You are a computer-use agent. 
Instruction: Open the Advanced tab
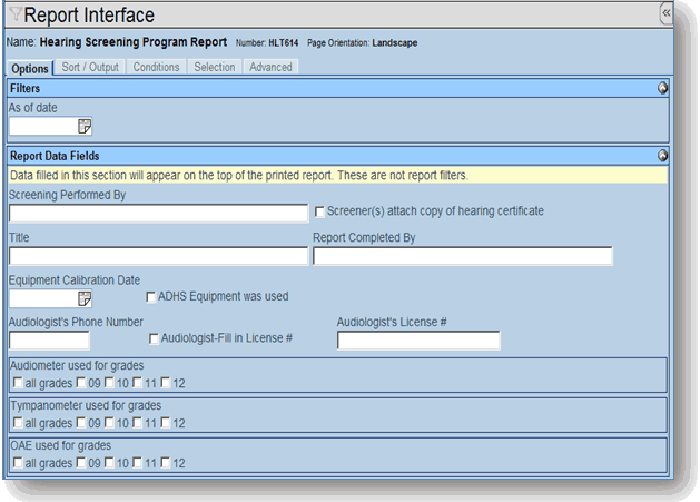[271, 67]
